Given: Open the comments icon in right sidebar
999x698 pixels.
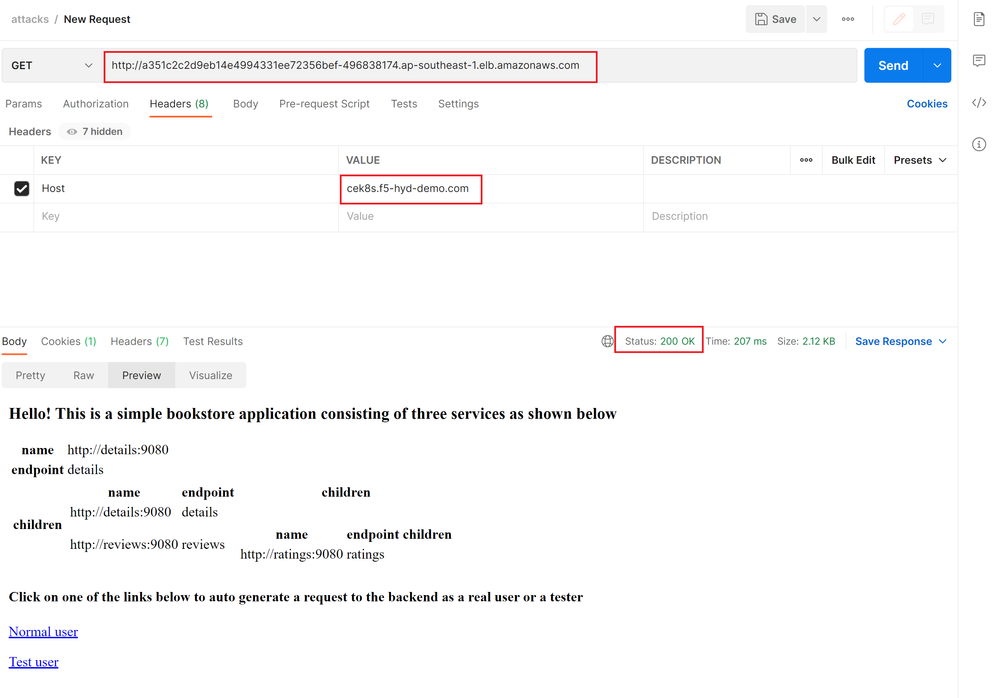Looking at the screenshot, I should click(979, 61).
